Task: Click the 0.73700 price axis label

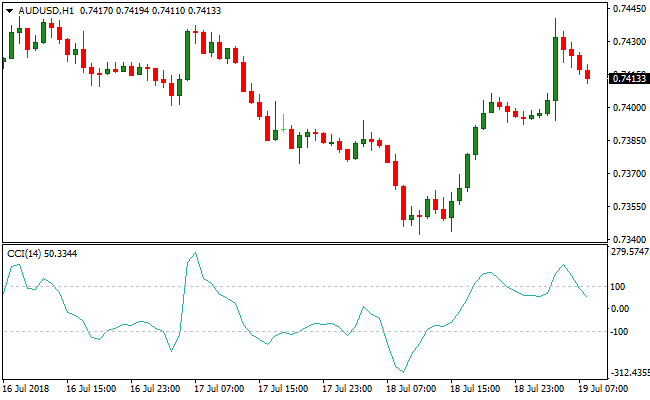Action: tap(629, 173)
